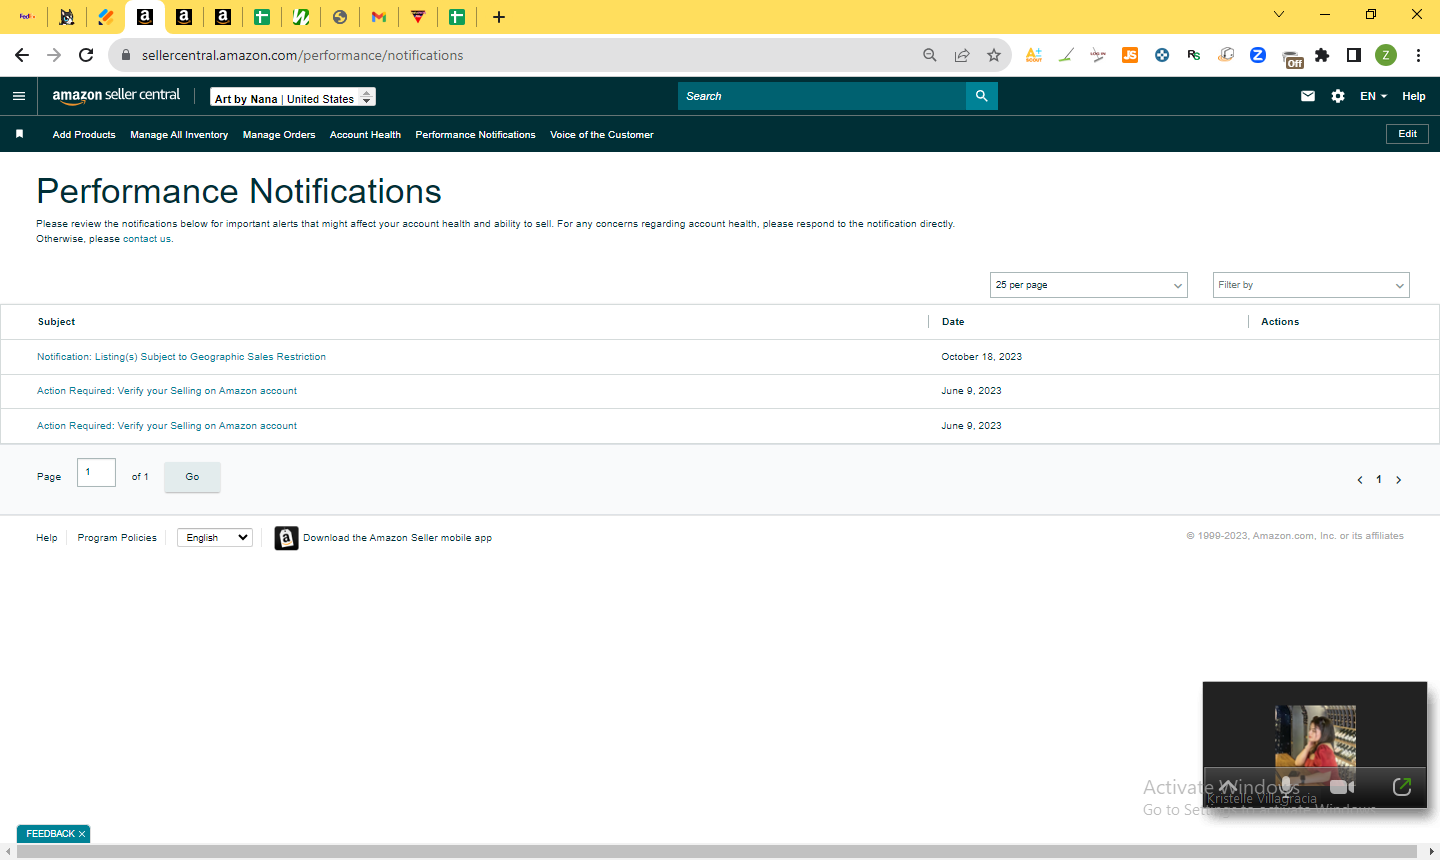The image size is (1440, 860).
Task: Click the amazon seller central logo
Action: point(116,95)
